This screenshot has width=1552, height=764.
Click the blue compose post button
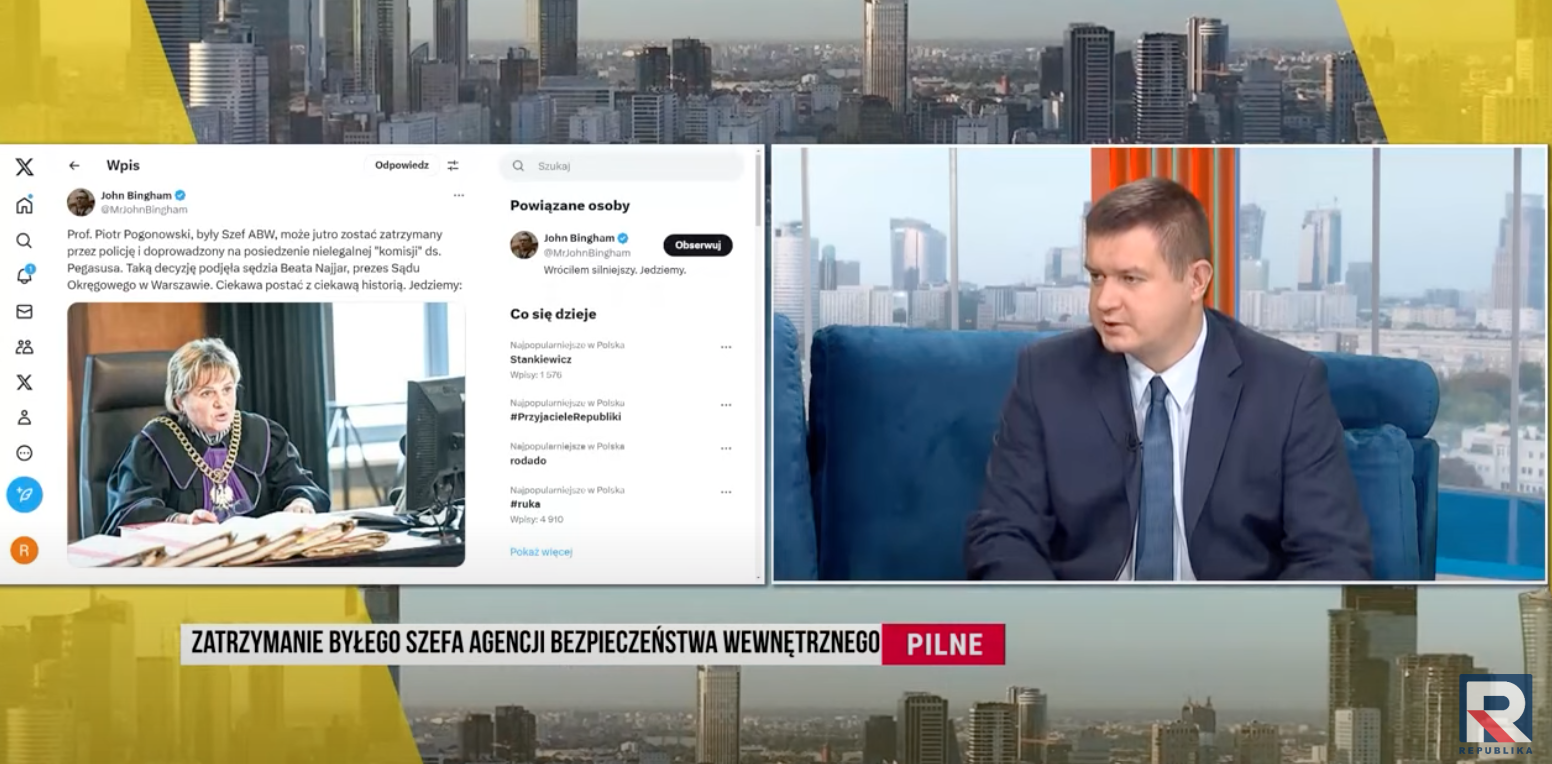24,495
